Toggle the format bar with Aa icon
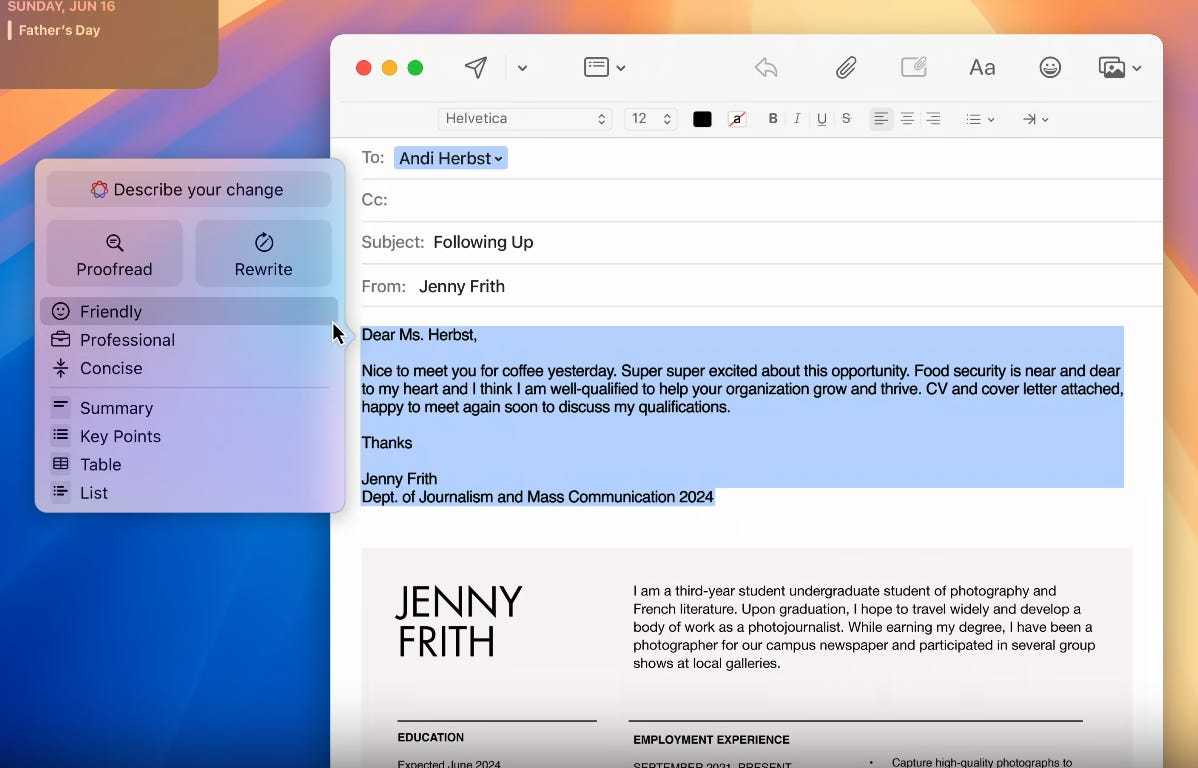The image size is (1198, 768). pos(982,68)
